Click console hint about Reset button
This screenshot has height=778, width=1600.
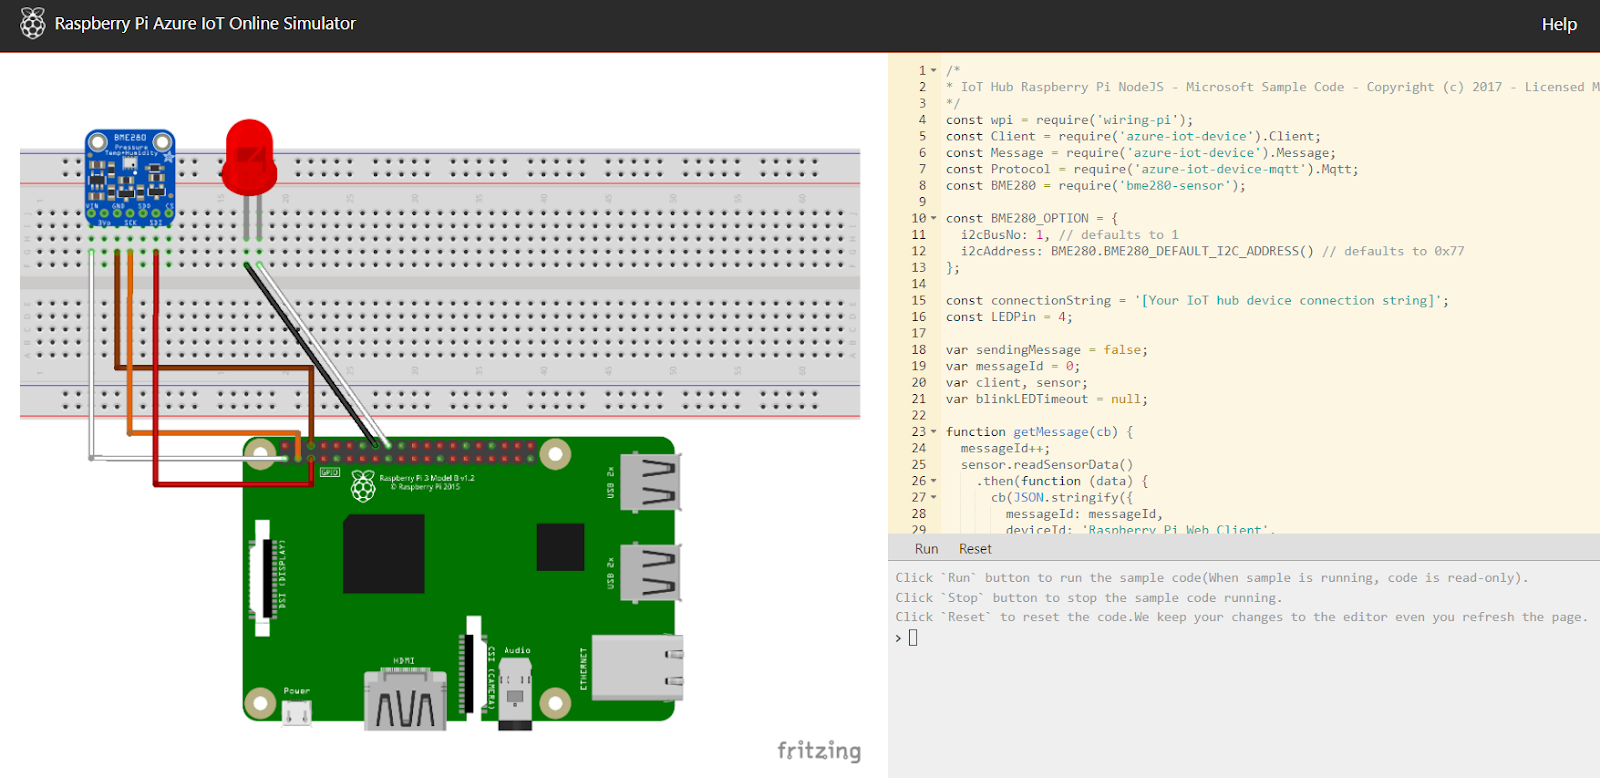(1241, 617)
